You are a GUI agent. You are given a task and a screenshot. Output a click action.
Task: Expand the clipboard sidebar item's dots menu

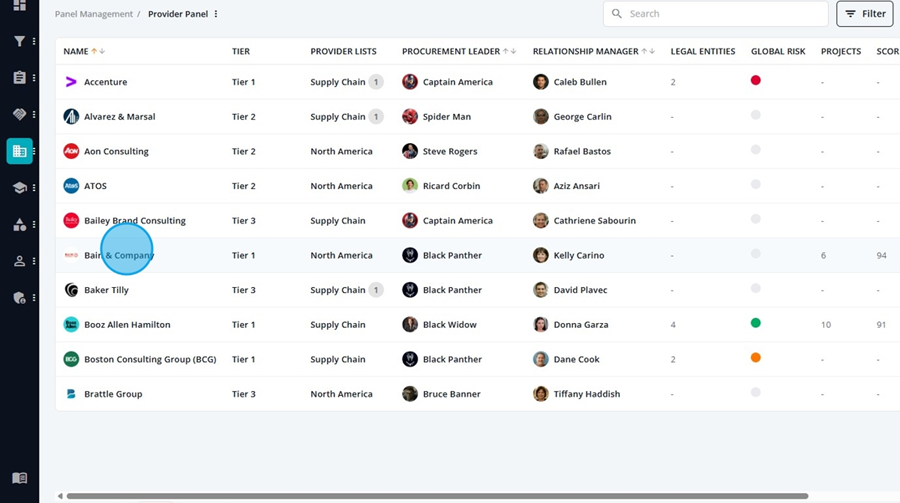pos(34,78)
